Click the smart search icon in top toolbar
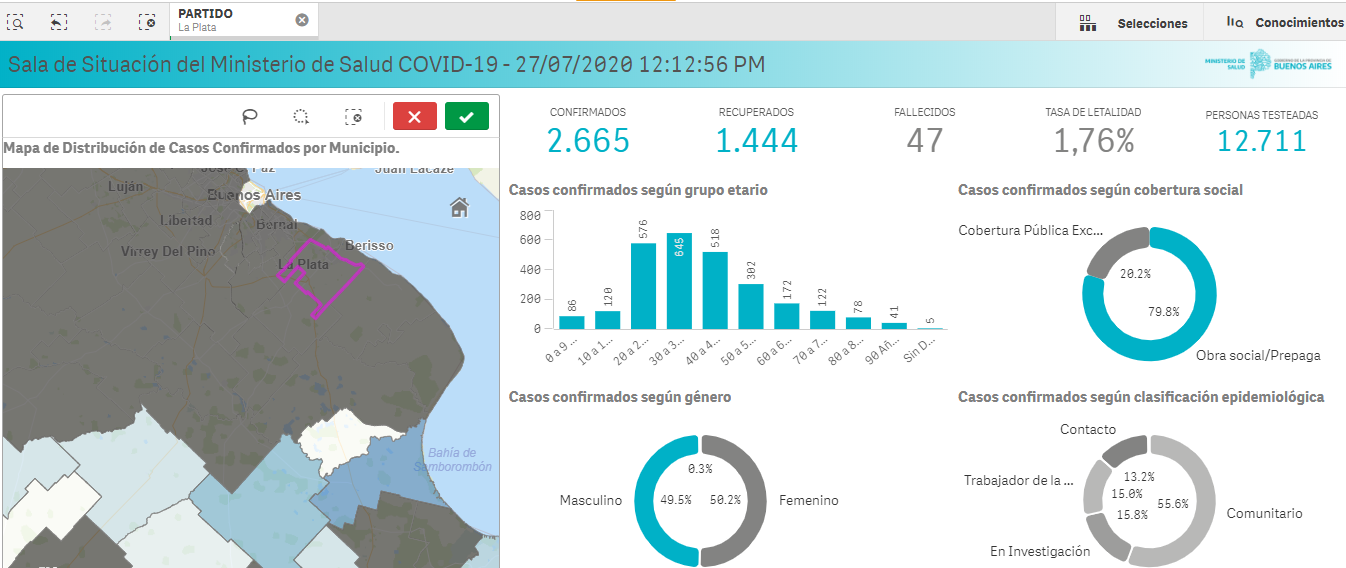This screenshot has height=568, width=1346. pos(17,20)
